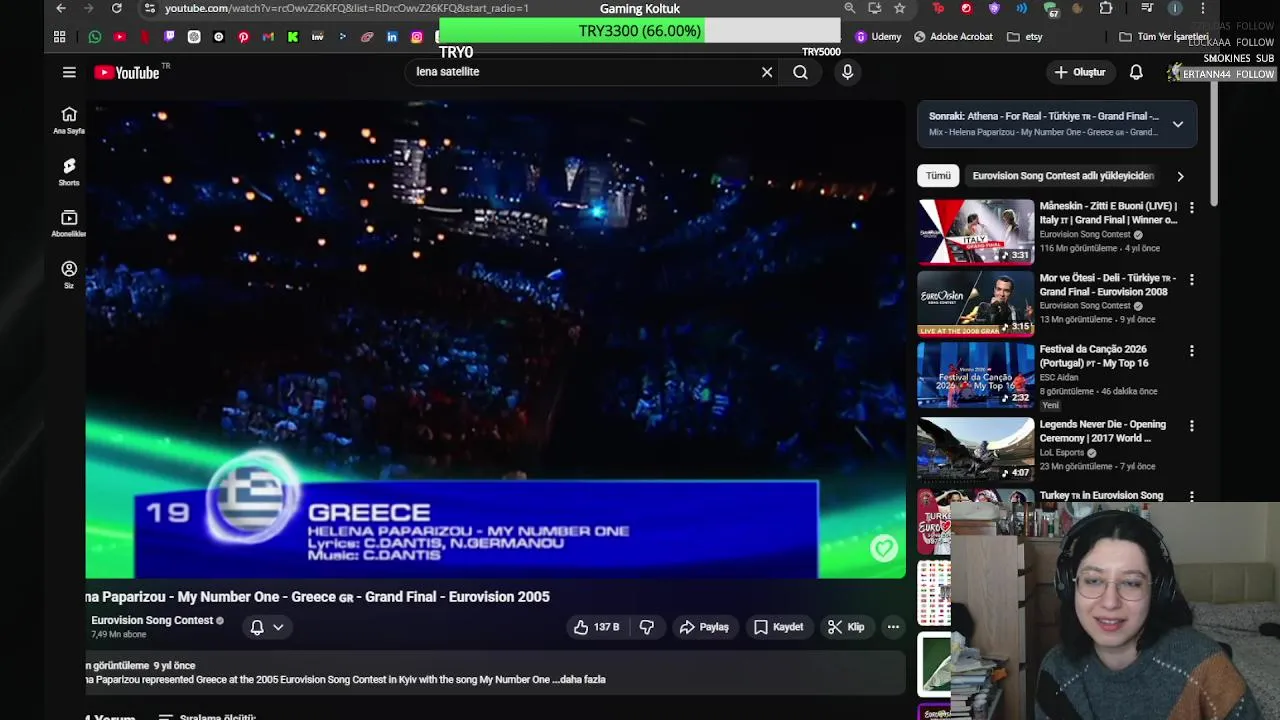Open the zoom magnifier in the address bar
1280x720 pixels.
tap(849, 8)
